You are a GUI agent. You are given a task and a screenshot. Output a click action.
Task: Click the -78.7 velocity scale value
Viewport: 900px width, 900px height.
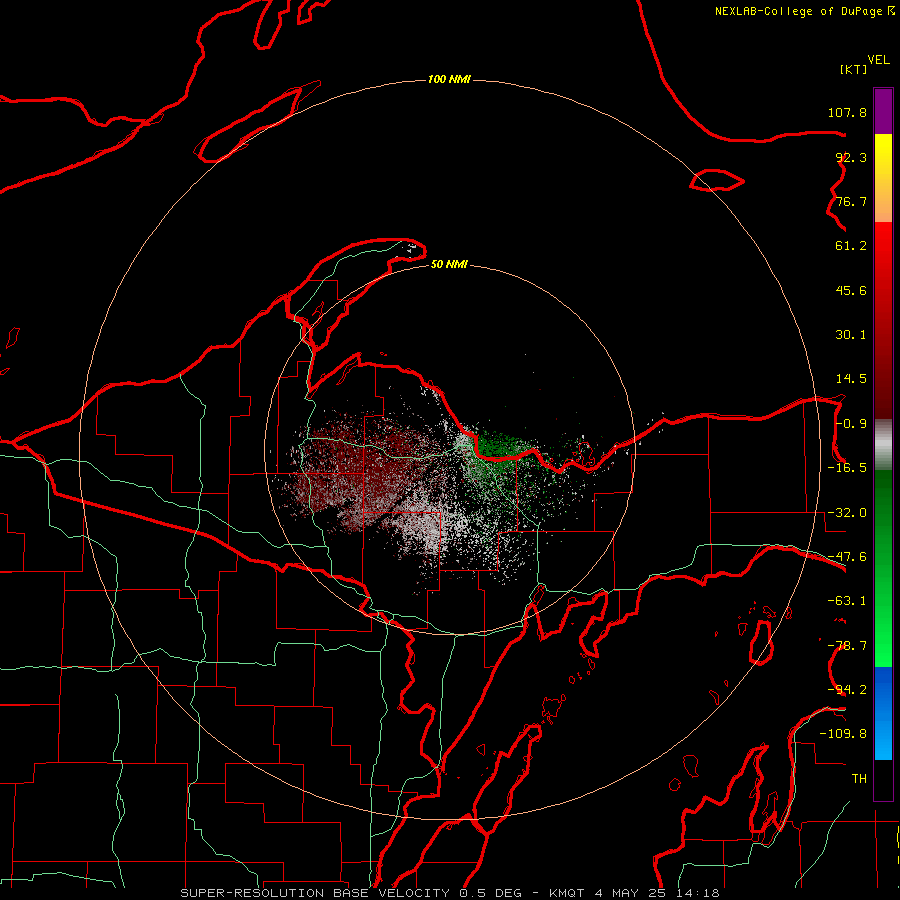847,646
